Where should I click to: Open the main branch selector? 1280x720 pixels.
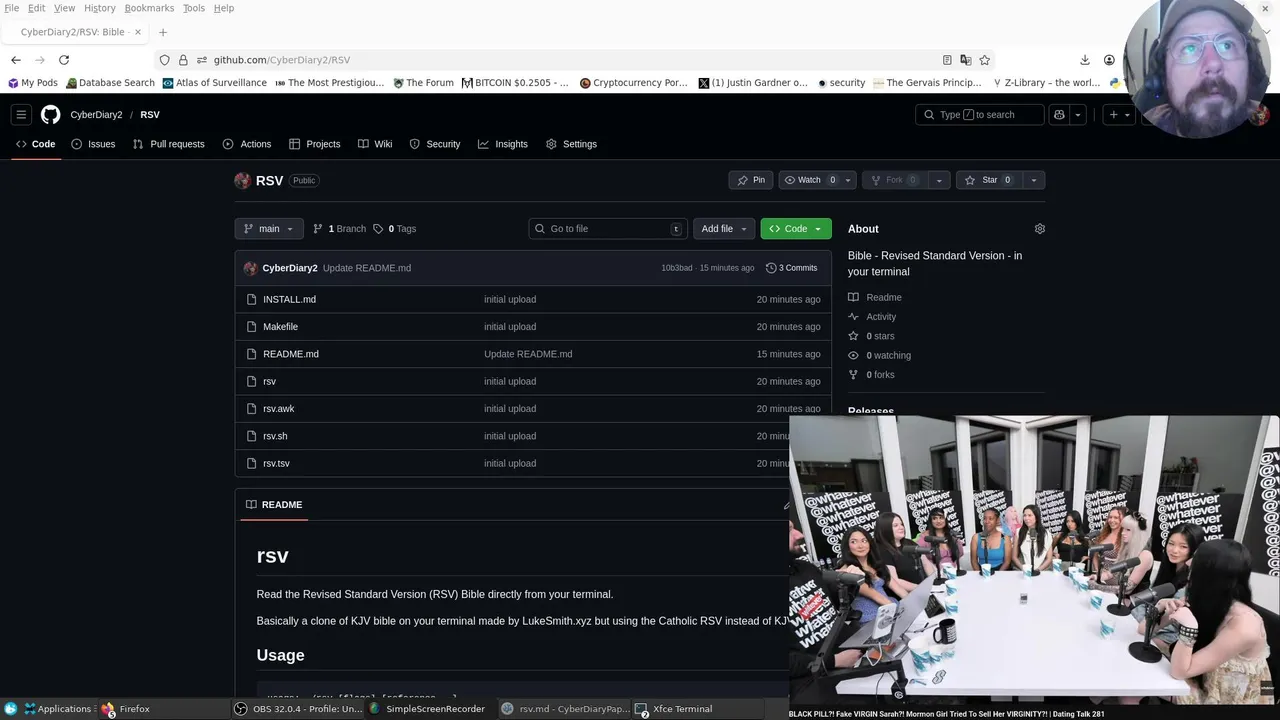pyautogui.click(x=269, y=229)
